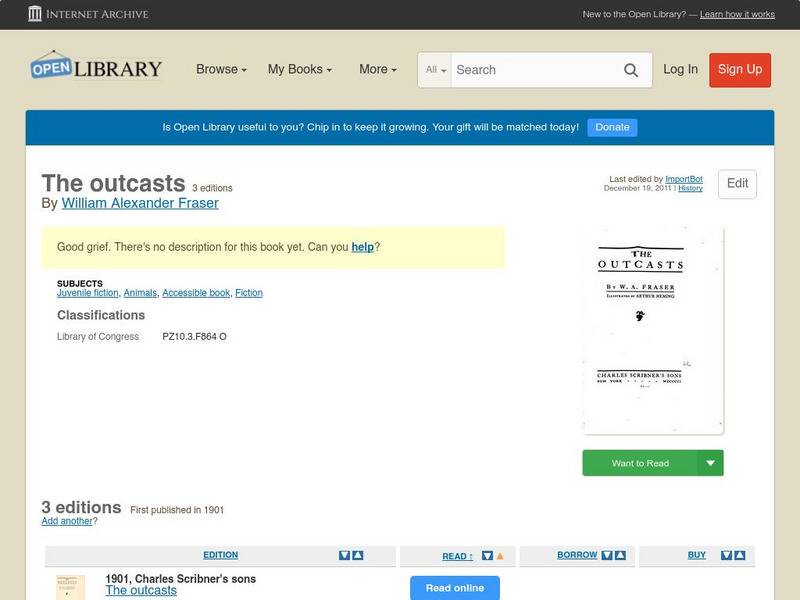
Task: Toggle descending sort on the BORROW column
Action: [607, 555]
